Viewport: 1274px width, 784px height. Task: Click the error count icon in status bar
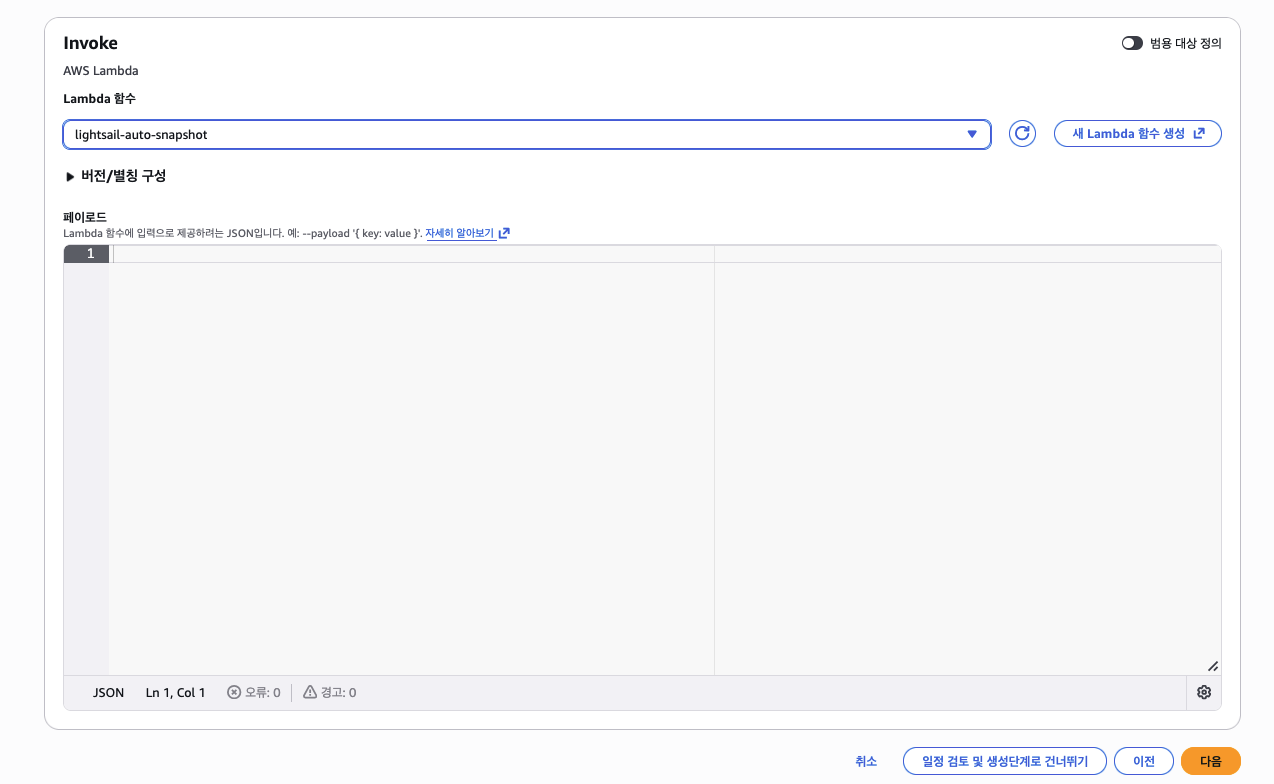[x=234, y=693]
